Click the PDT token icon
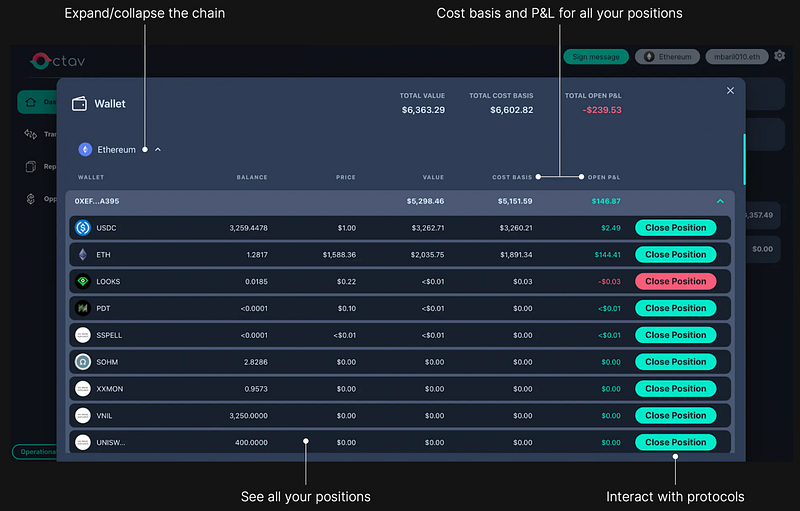 tap(82, 308)
